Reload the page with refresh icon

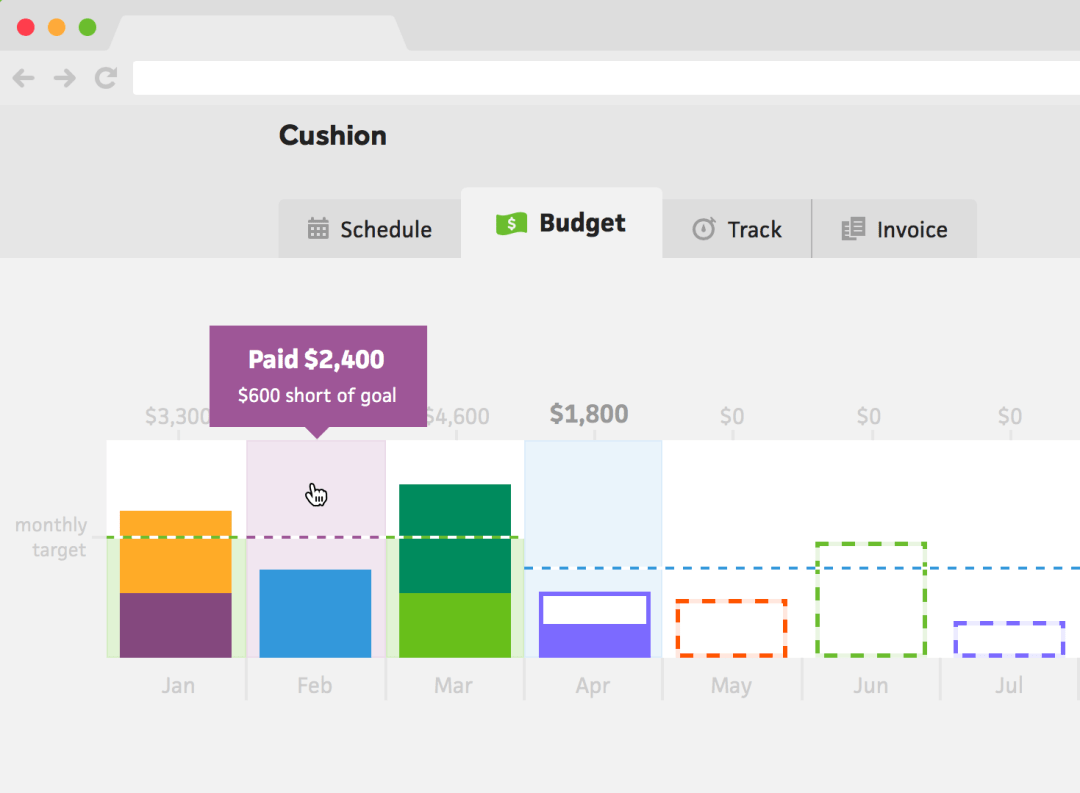coord(105,78)
